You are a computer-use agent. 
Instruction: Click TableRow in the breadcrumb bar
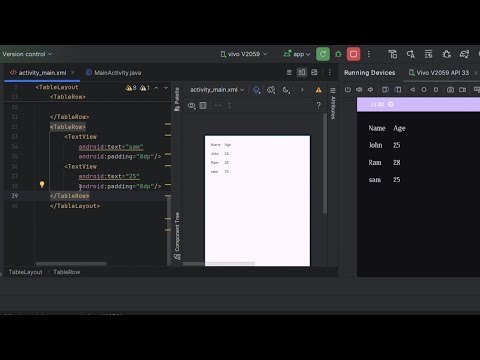(67, 272)
